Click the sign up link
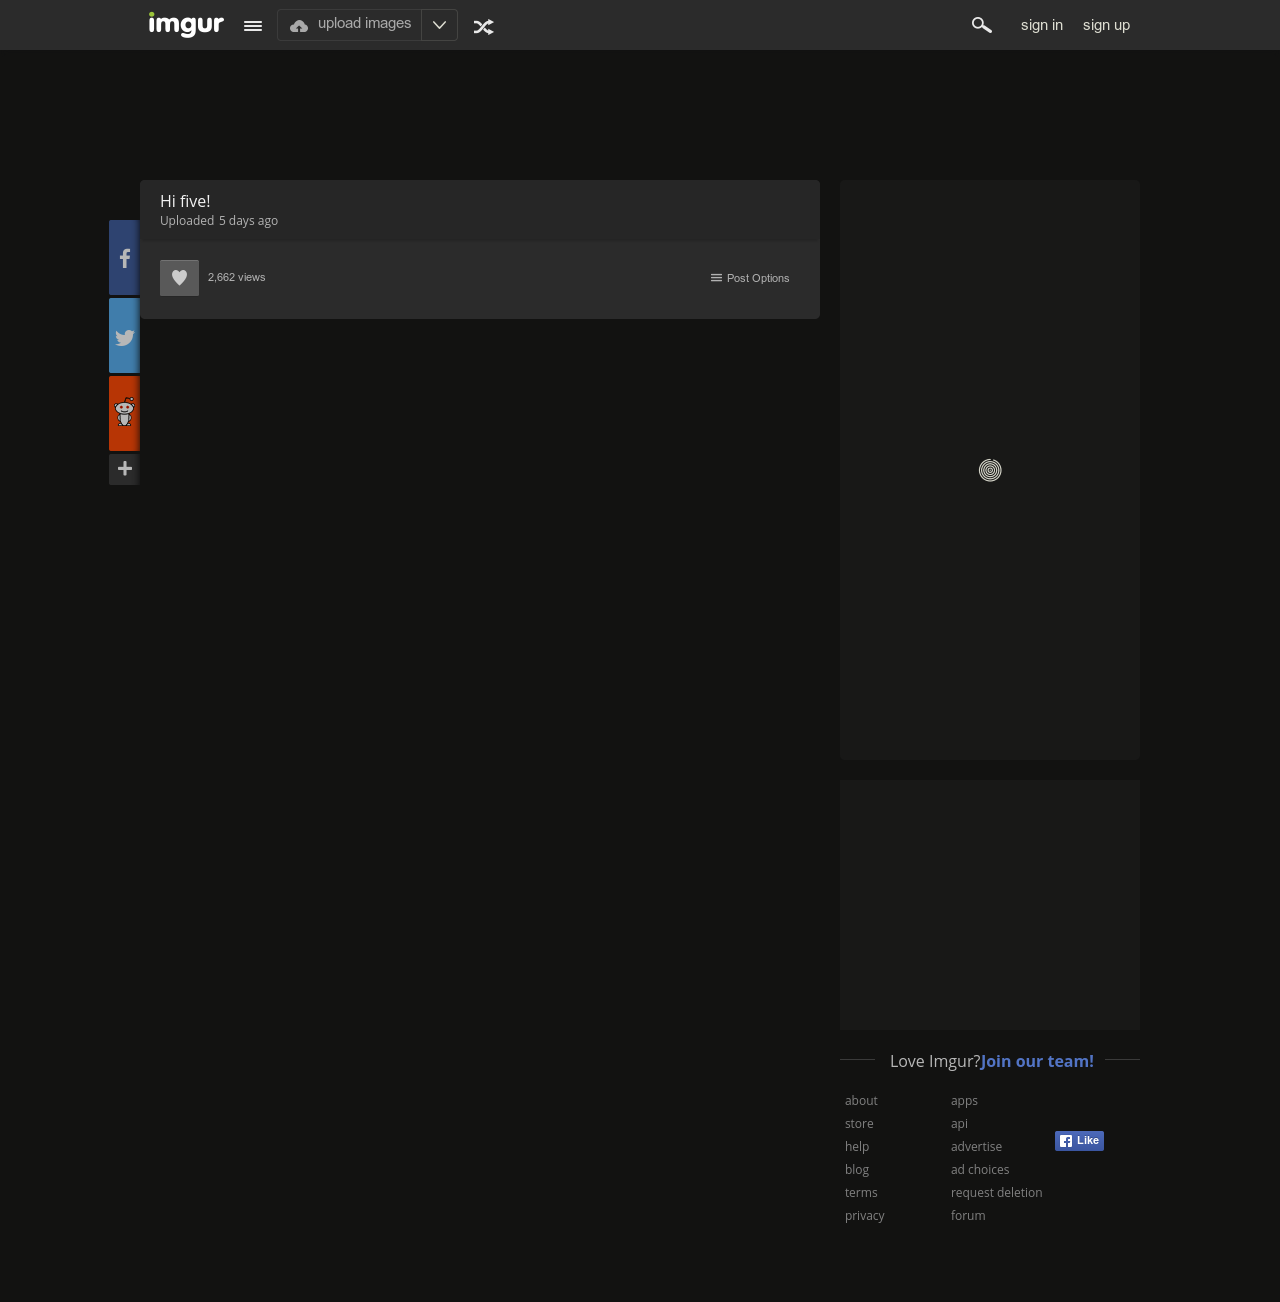1280x1302 pixels. click(1106, 25)
